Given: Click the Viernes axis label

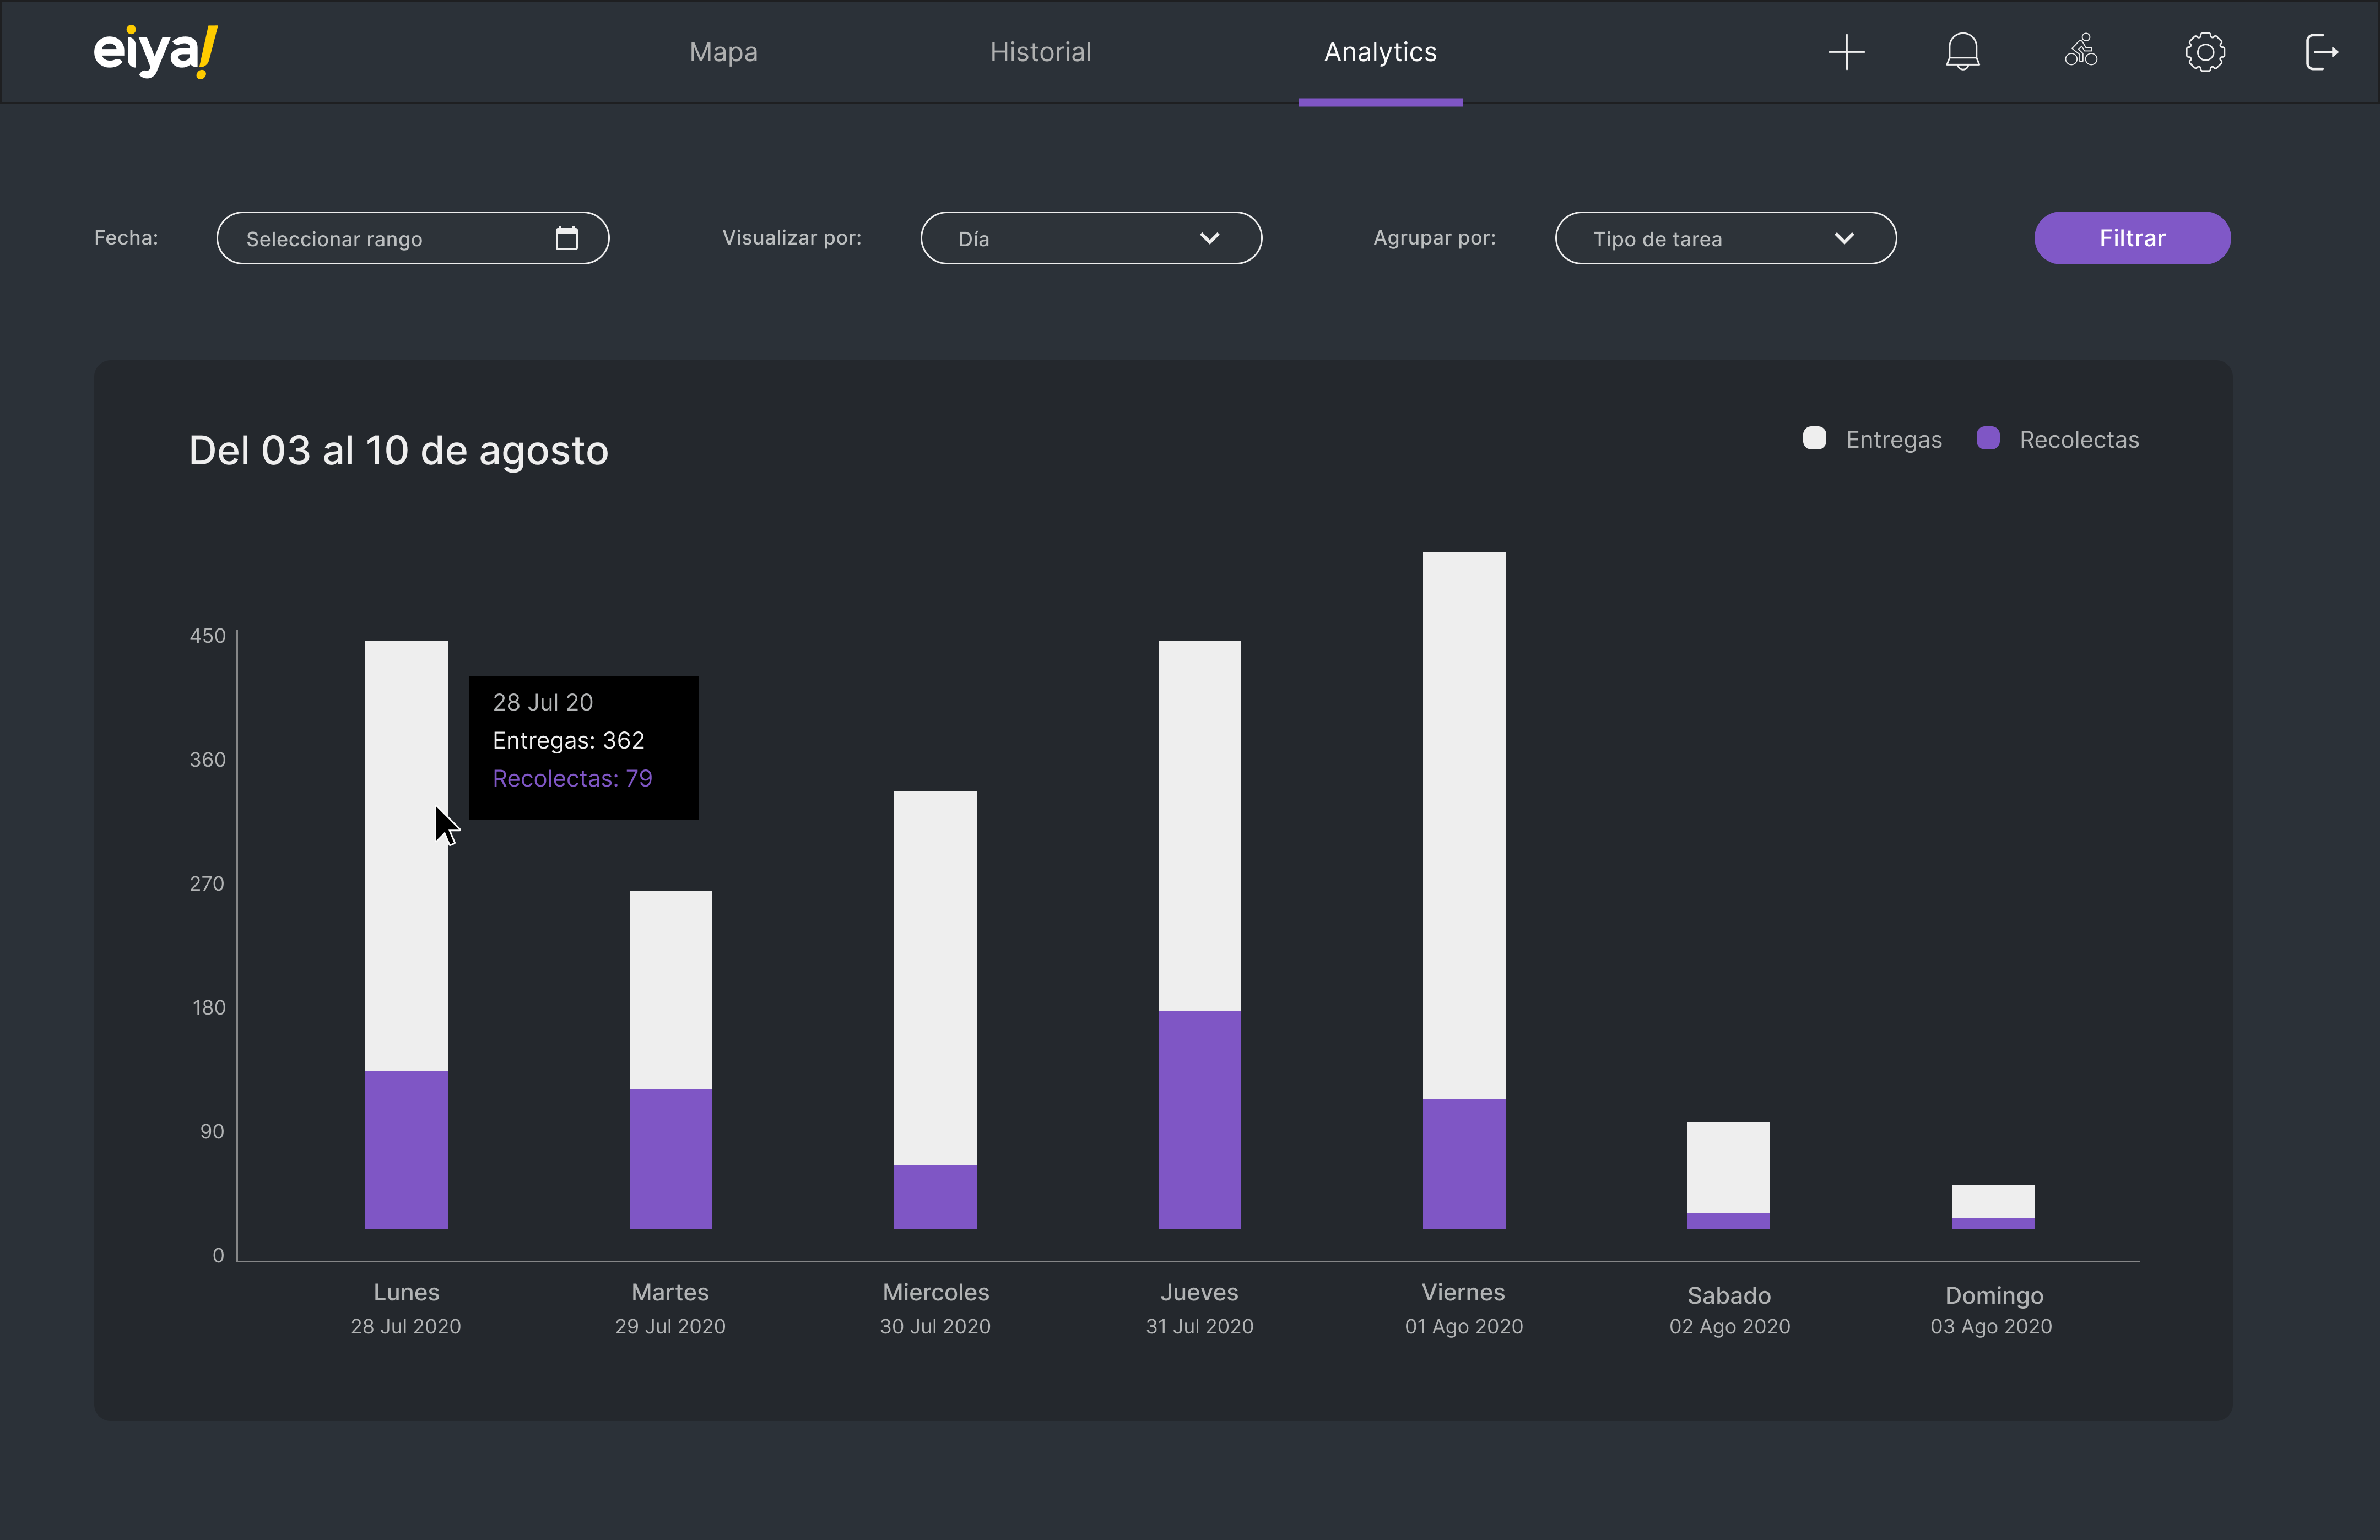Looking at the screenshot, I should [1463, 1292].
